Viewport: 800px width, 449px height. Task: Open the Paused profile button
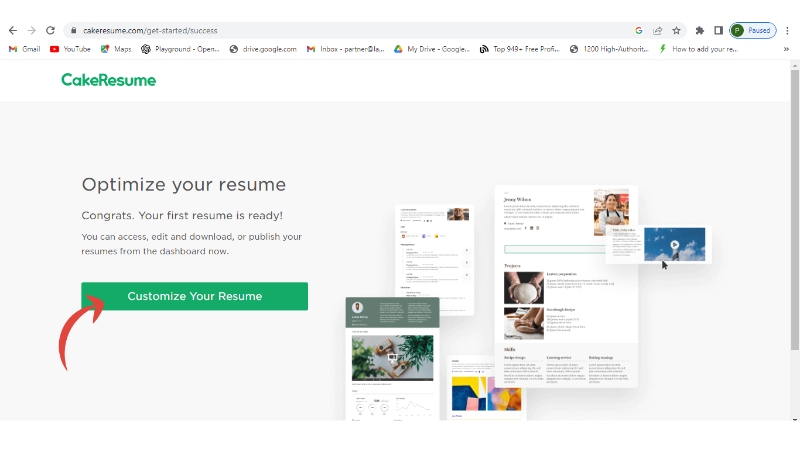[x=752, y=30]
